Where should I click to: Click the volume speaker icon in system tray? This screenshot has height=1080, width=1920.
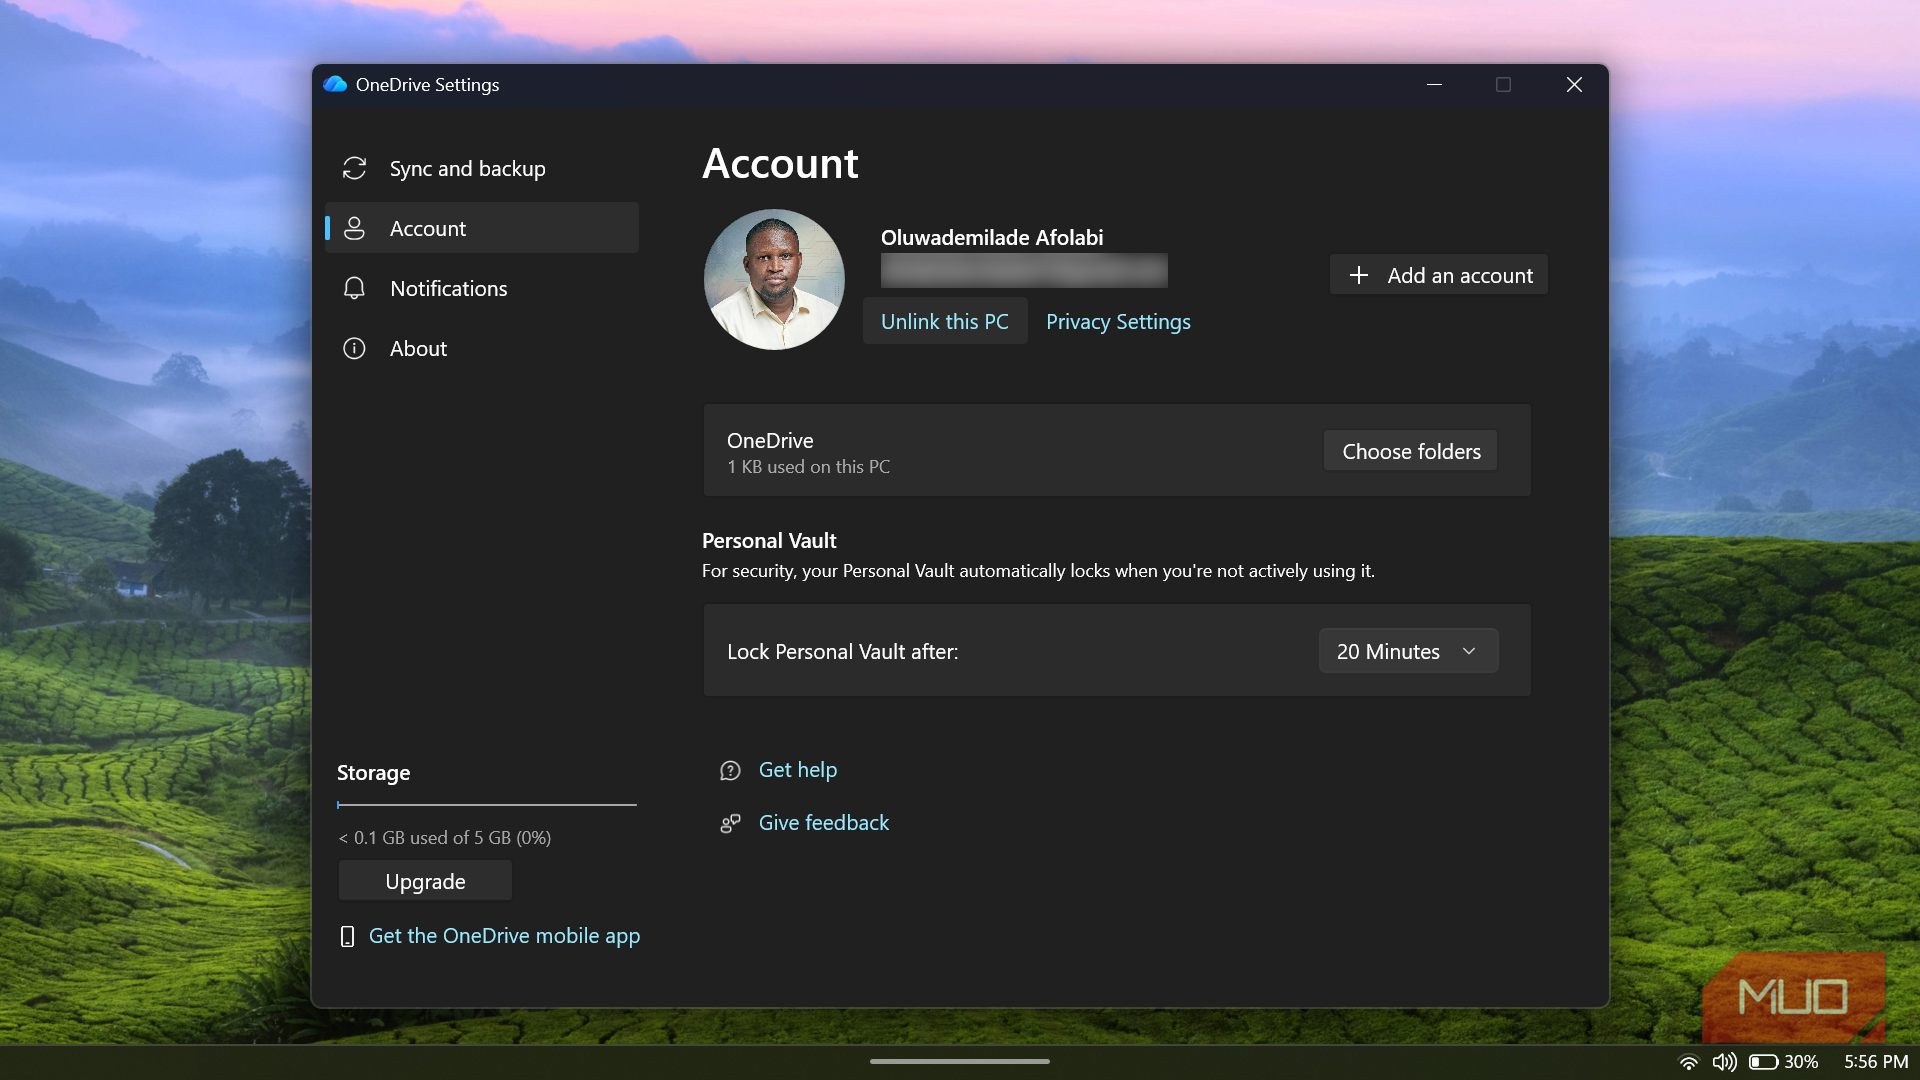tap(1724, 1062)
